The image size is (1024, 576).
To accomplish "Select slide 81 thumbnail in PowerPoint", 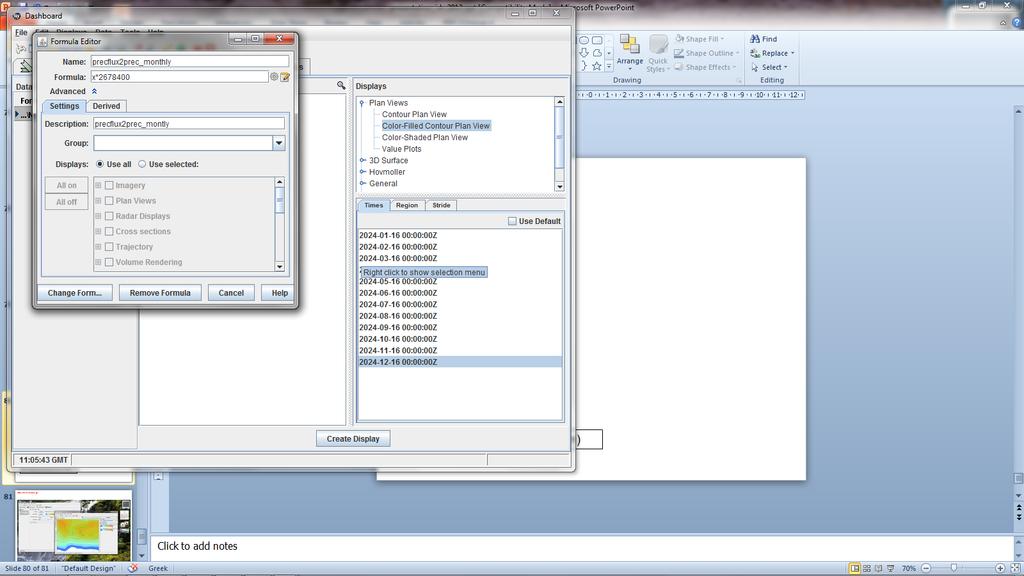I will tap(73, 527).
